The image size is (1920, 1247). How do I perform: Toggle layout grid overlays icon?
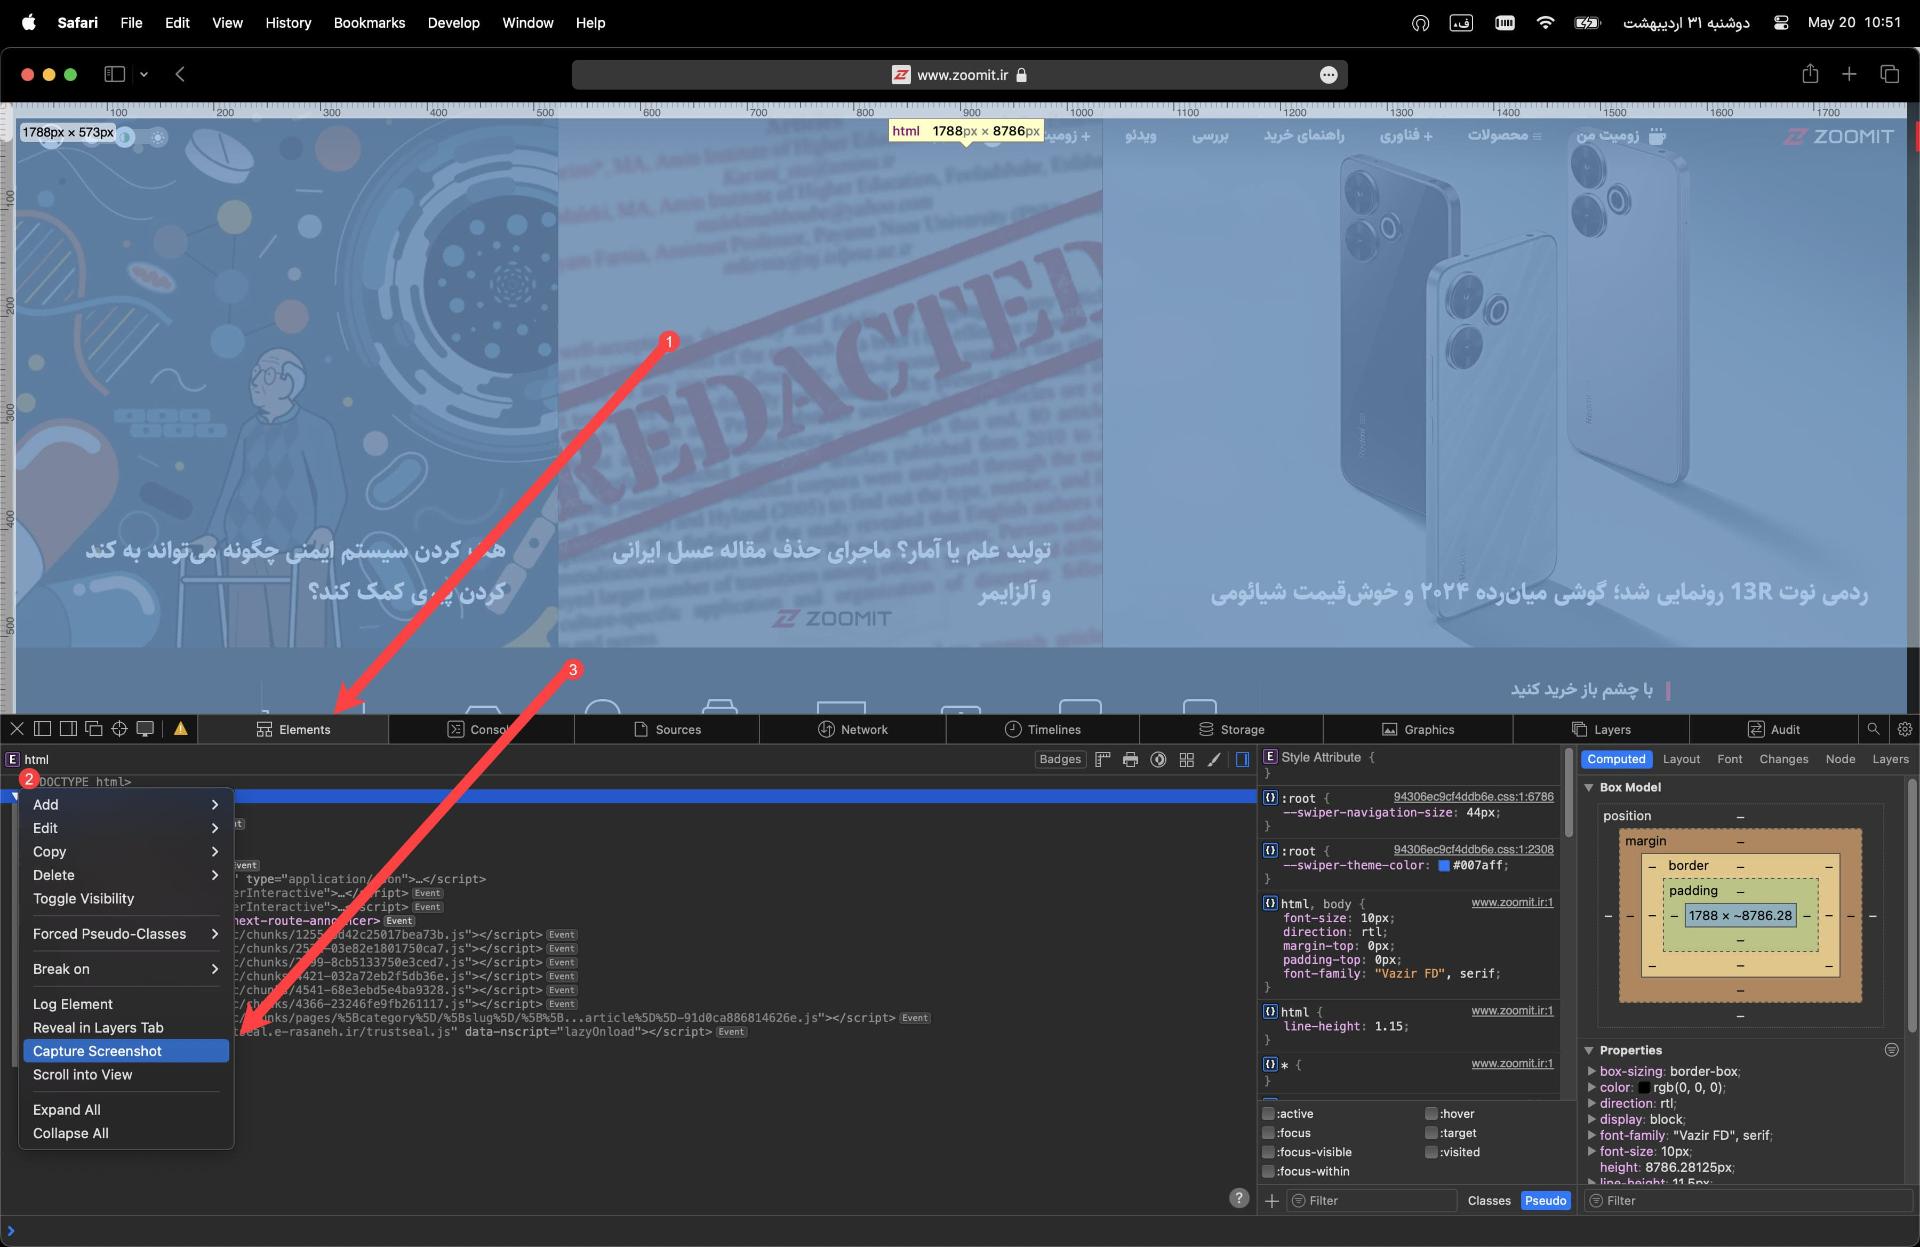click(x=1186, y=760)
